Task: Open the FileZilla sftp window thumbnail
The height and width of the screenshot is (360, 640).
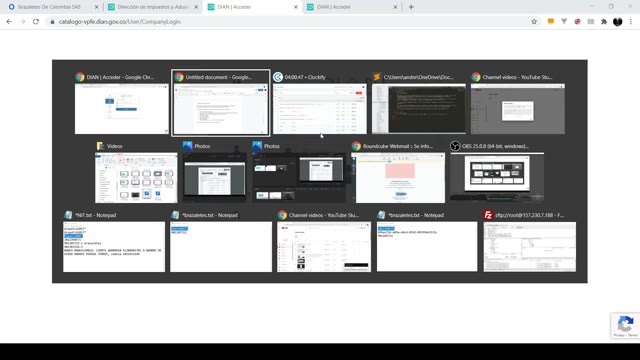Action: 530,241
